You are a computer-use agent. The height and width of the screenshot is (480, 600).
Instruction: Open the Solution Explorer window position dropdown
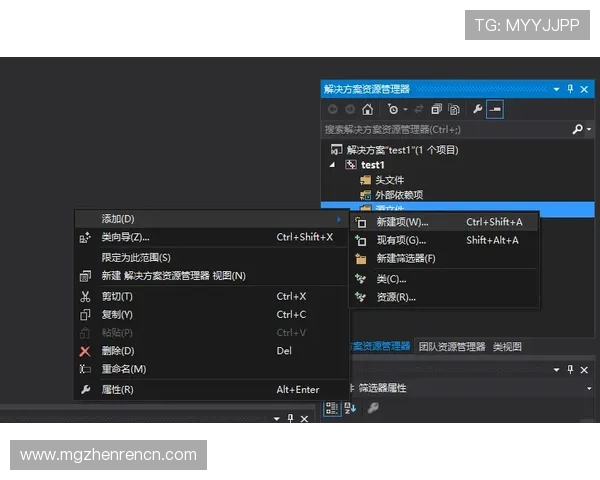point(556,89)
